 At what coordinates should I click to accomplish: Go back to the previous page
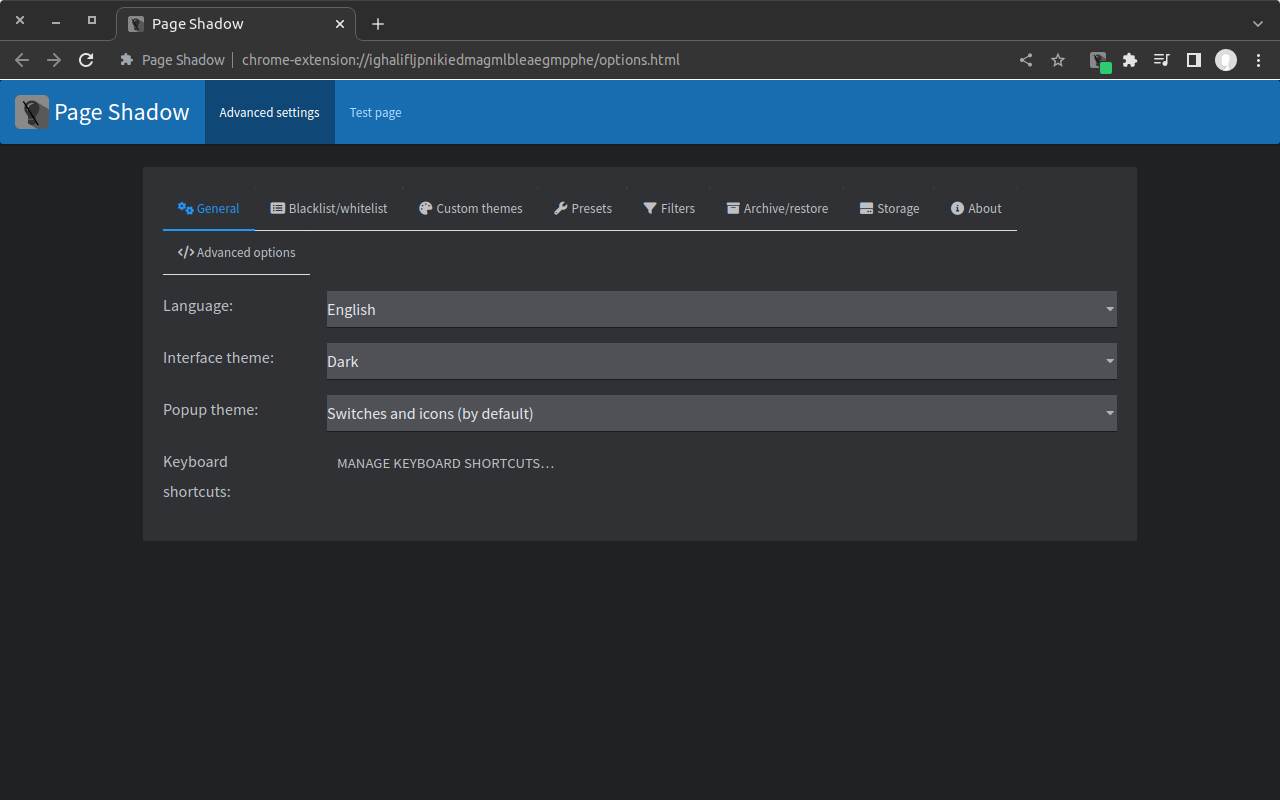click(x=22, y=60)
